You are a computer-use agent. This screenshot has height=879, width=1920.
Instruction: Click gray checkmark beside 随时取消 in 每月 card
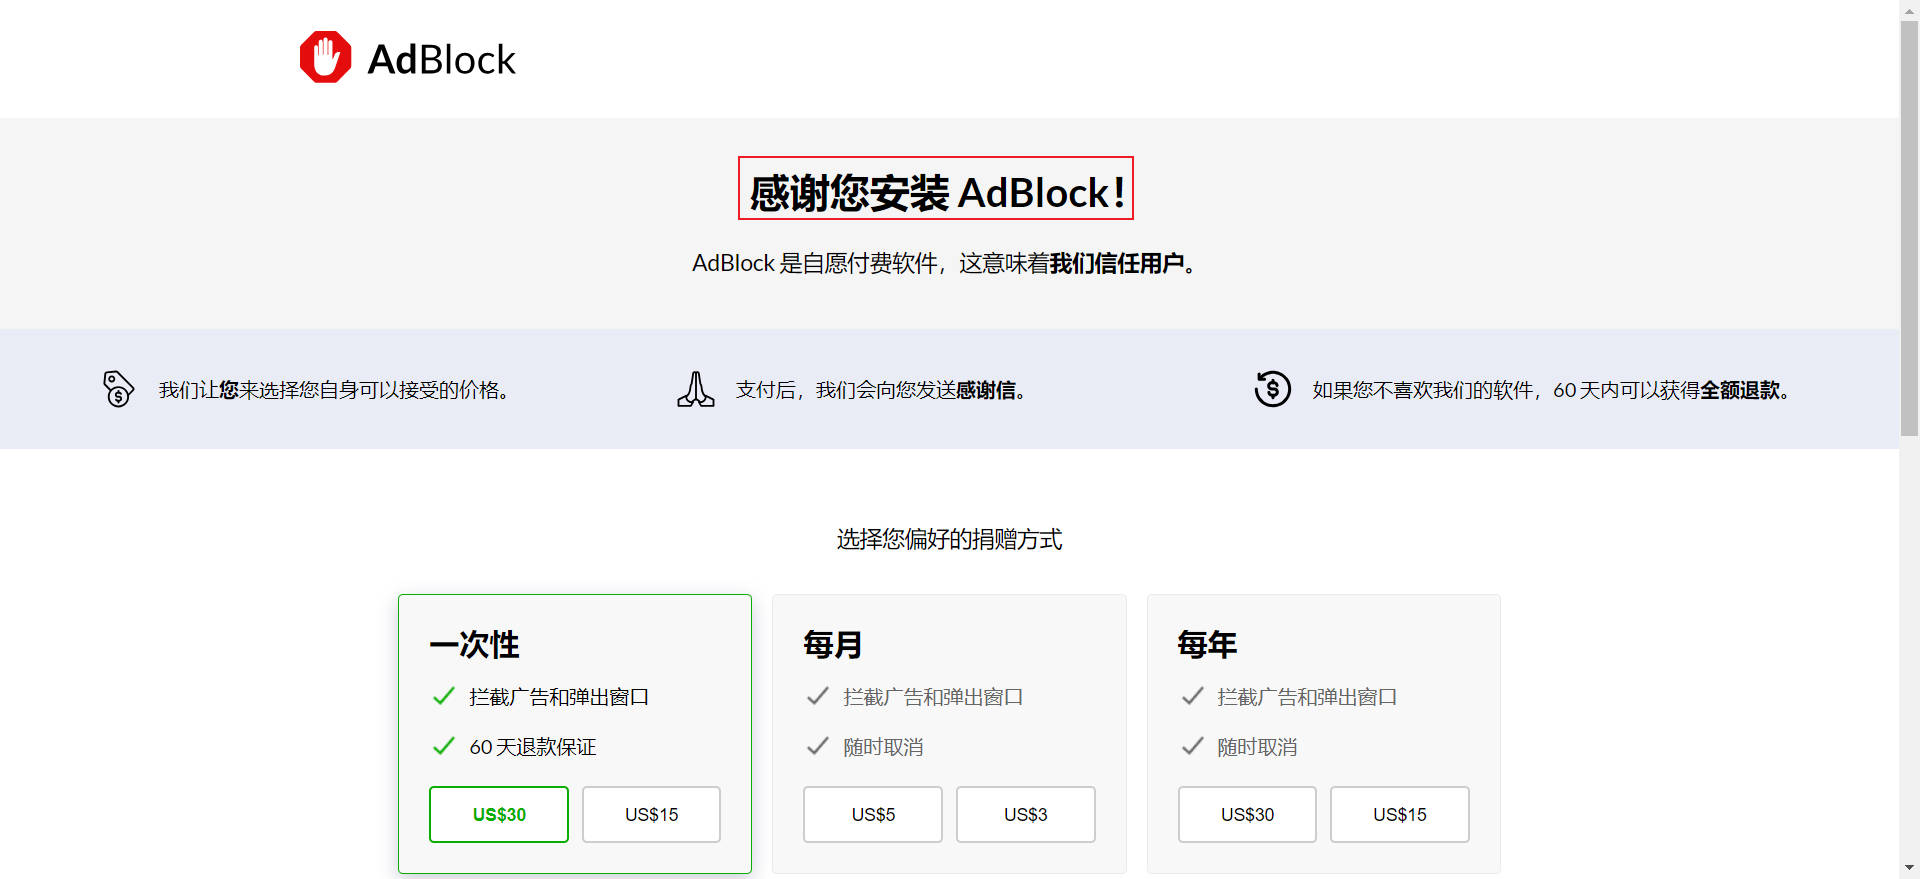click(x=817, y=746)
